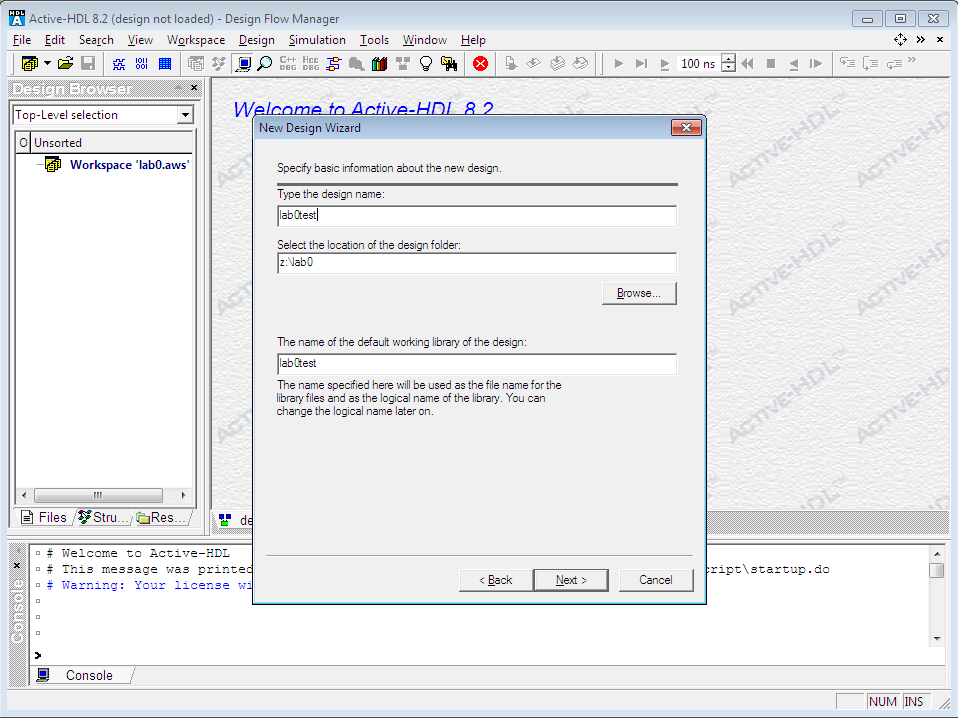The height and width of the screenshot is (718, 958).
Task: Click the red stop X icon
Action: [x=480, y=64]
